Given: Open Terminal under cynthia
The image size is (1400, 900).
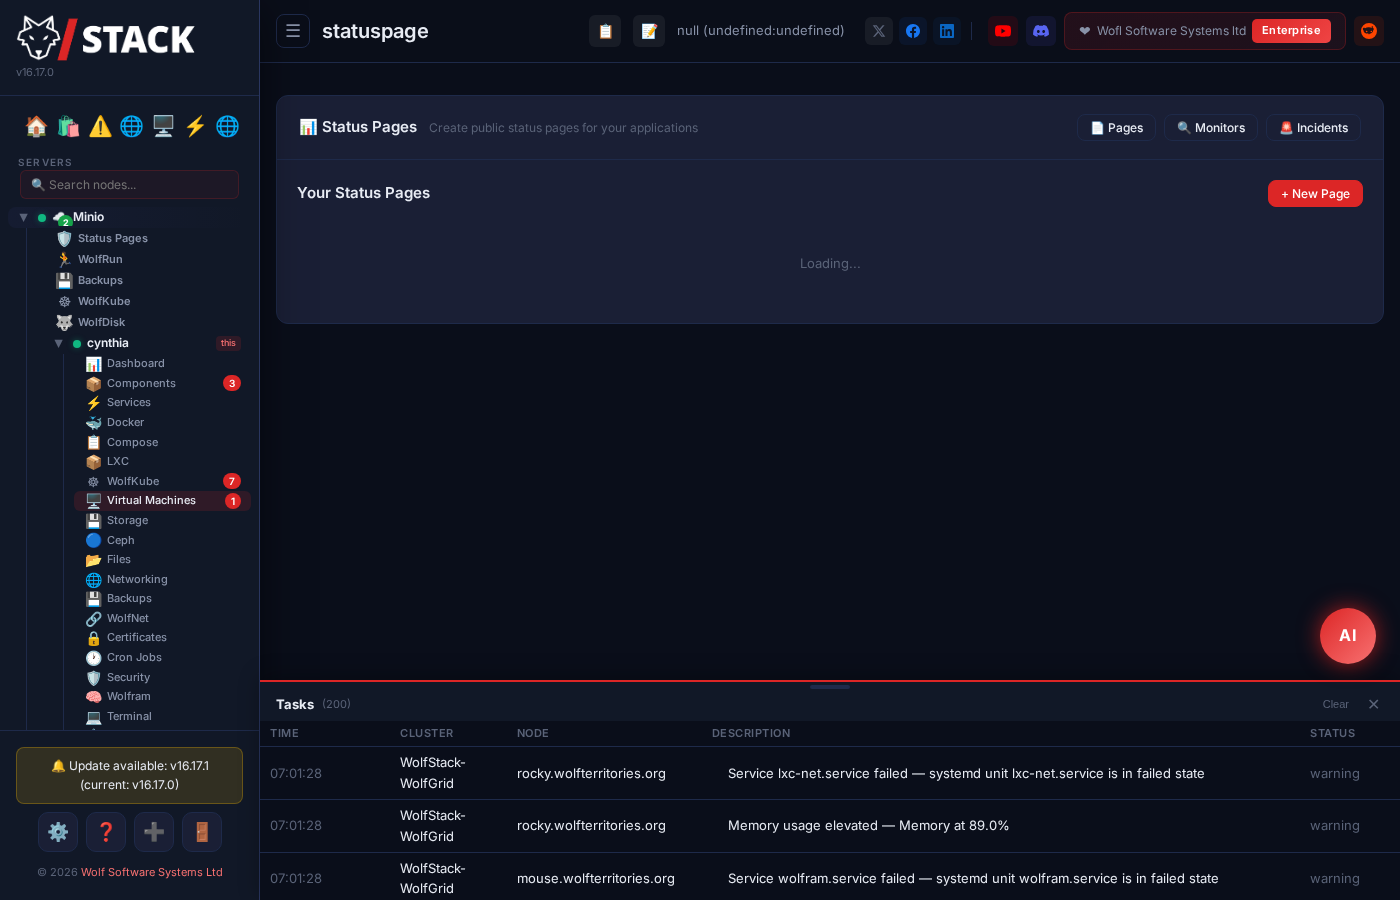Looking at the screenshot, I should point(129,716).
